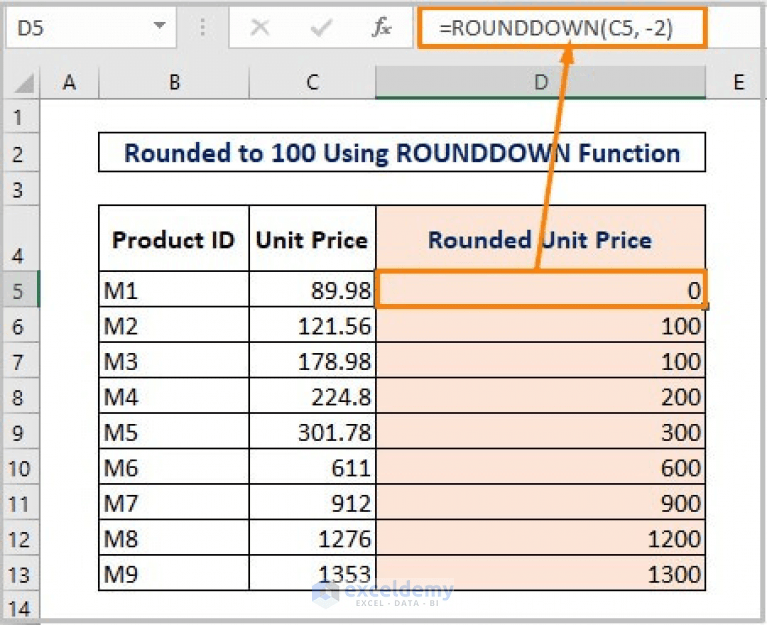This screenshot has height=625, width=767.
Task: Select row 10 header
Action: pyautogui.click(x=20, y=467)
